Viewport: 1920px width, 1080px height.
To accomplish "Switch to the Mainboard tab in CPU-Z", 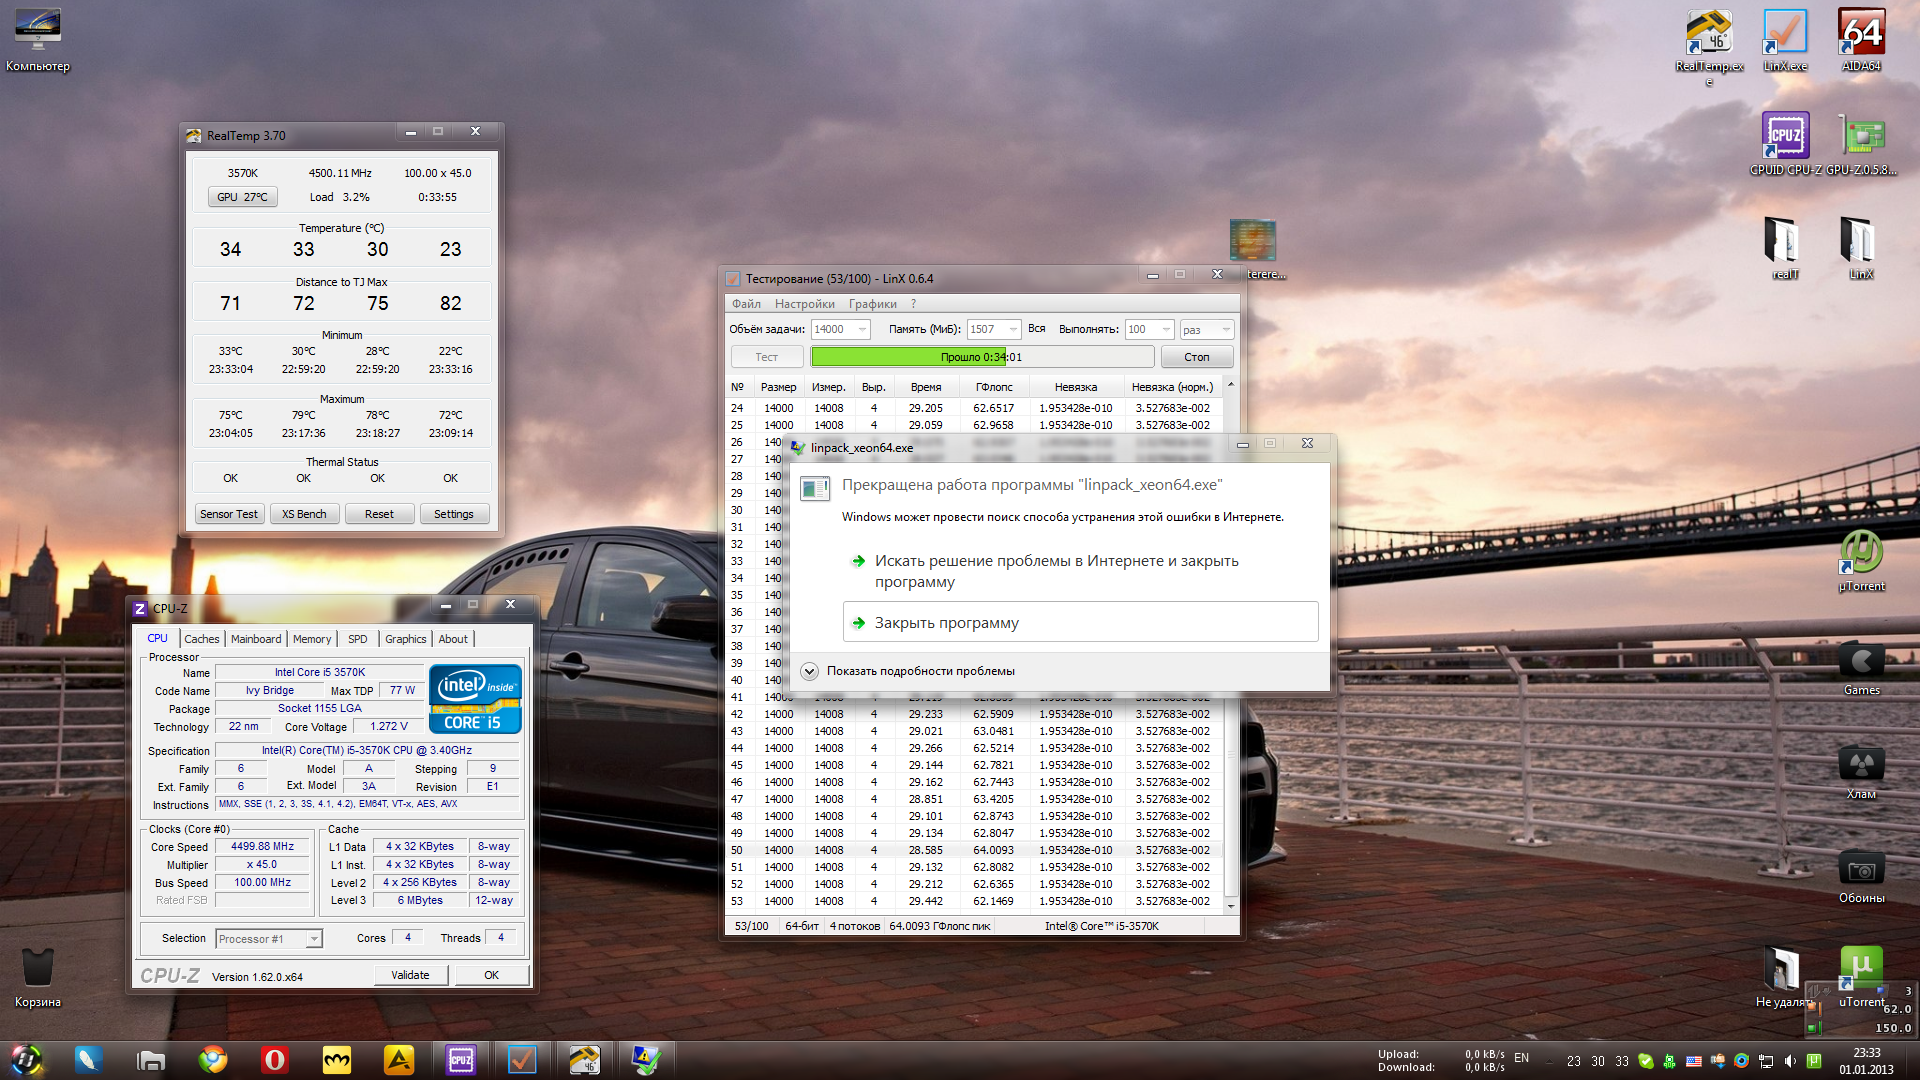I will coord(256,639).
